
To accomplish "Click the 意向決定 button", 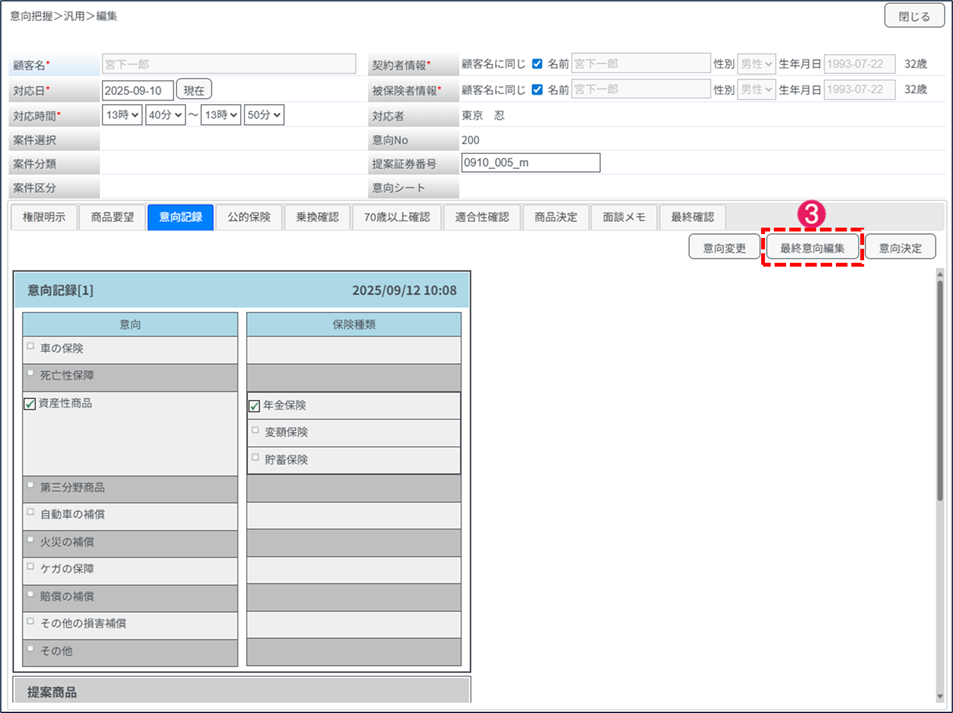I will (x=900, y=247).
